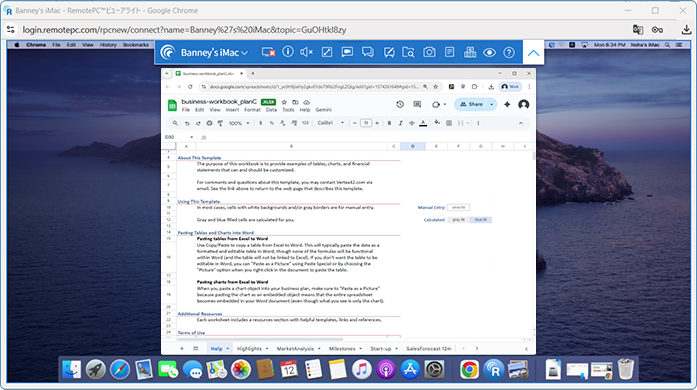This screenshot has height=390, width=697.
Task: Switch to the MarketAnalysis sheet tab
Action: point(295,349)
